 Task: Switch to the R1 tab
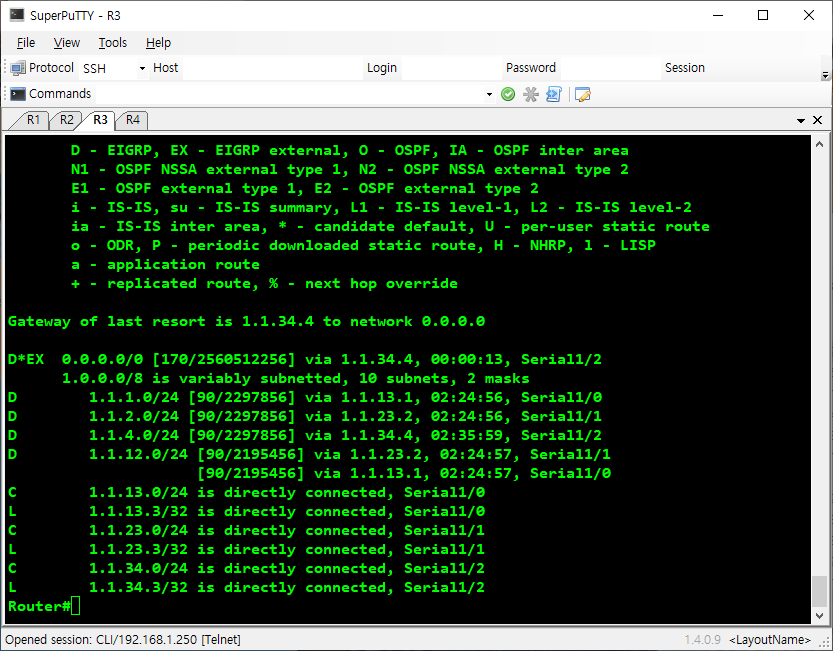pos(33,120)
